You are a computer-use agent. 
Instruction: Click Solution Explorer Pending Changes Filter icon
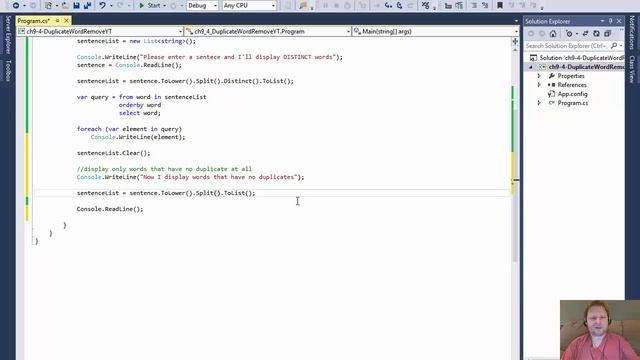569,34
